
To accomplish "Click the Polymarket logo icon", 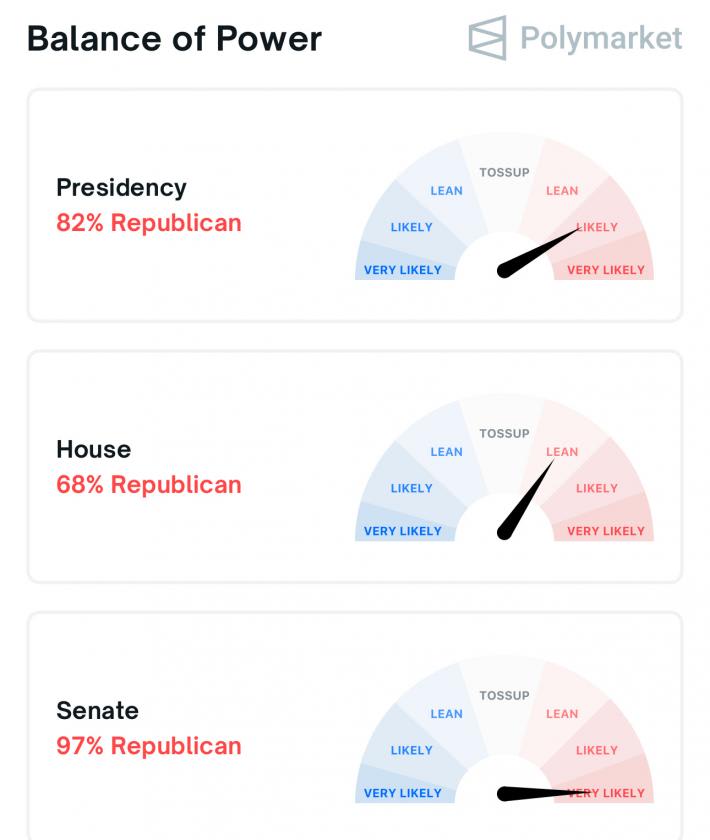I will click(488, 38).
